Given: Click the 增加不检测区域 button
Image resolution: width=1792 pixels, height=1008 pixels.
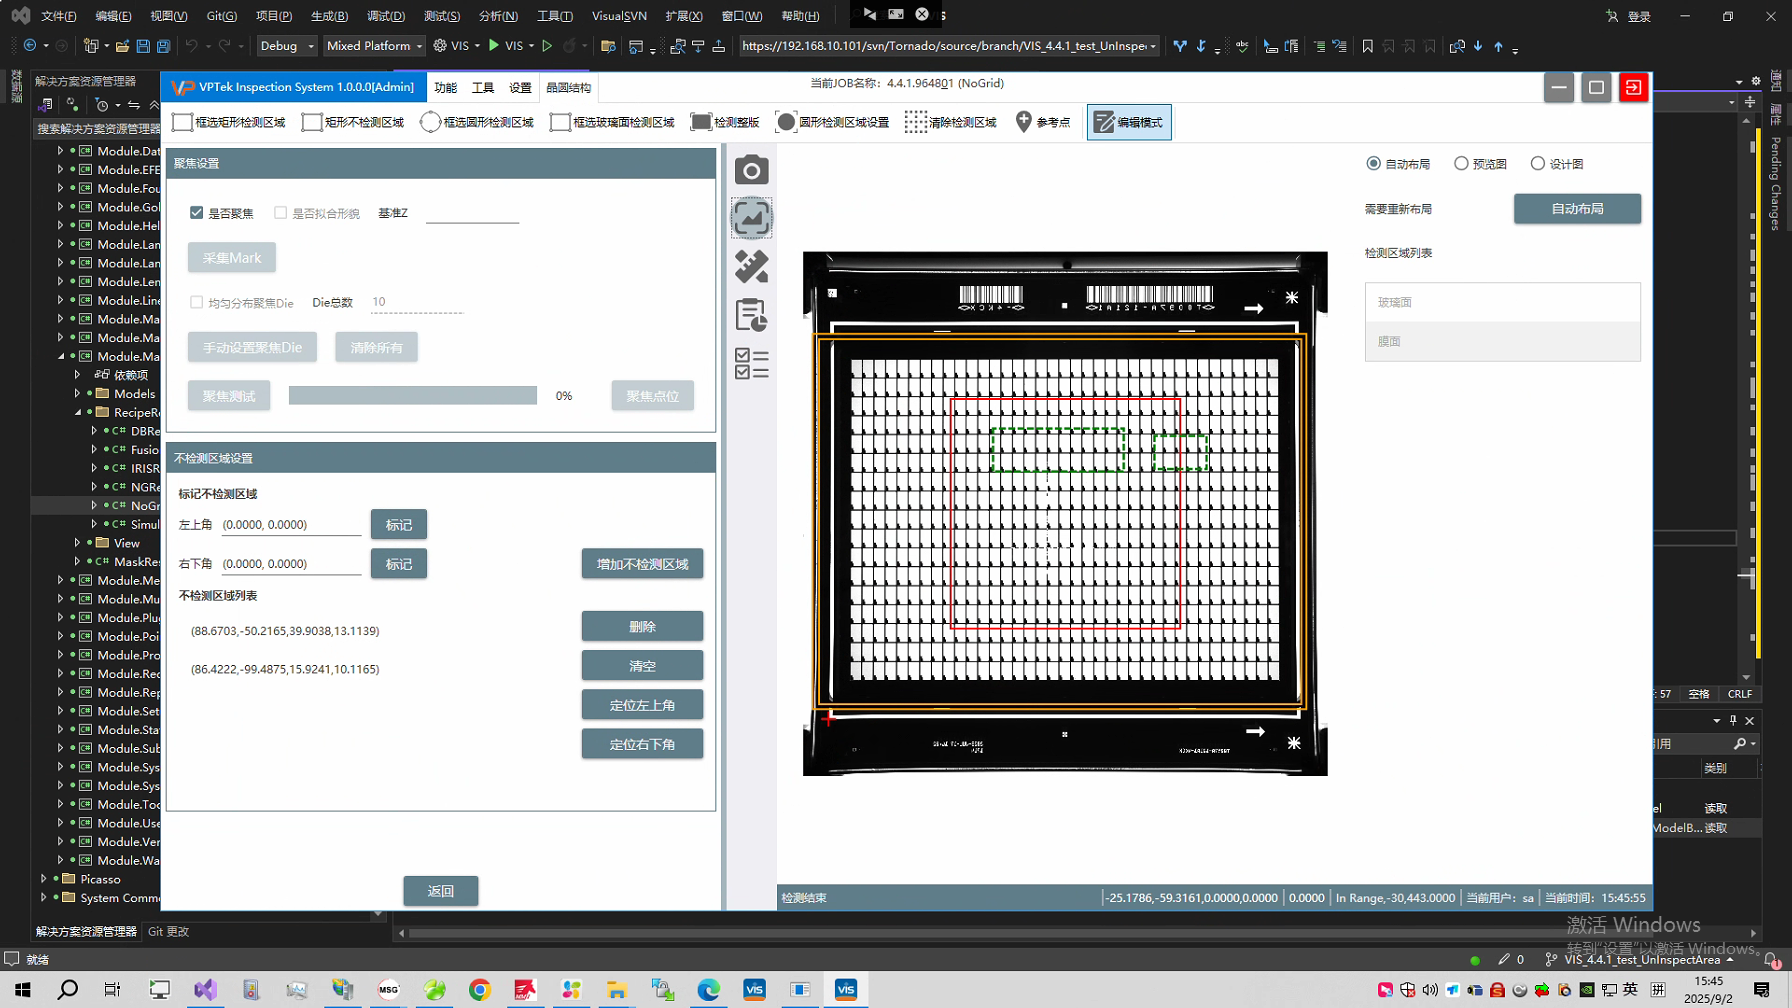Looking at the screenshot, I should pos(642,564).
